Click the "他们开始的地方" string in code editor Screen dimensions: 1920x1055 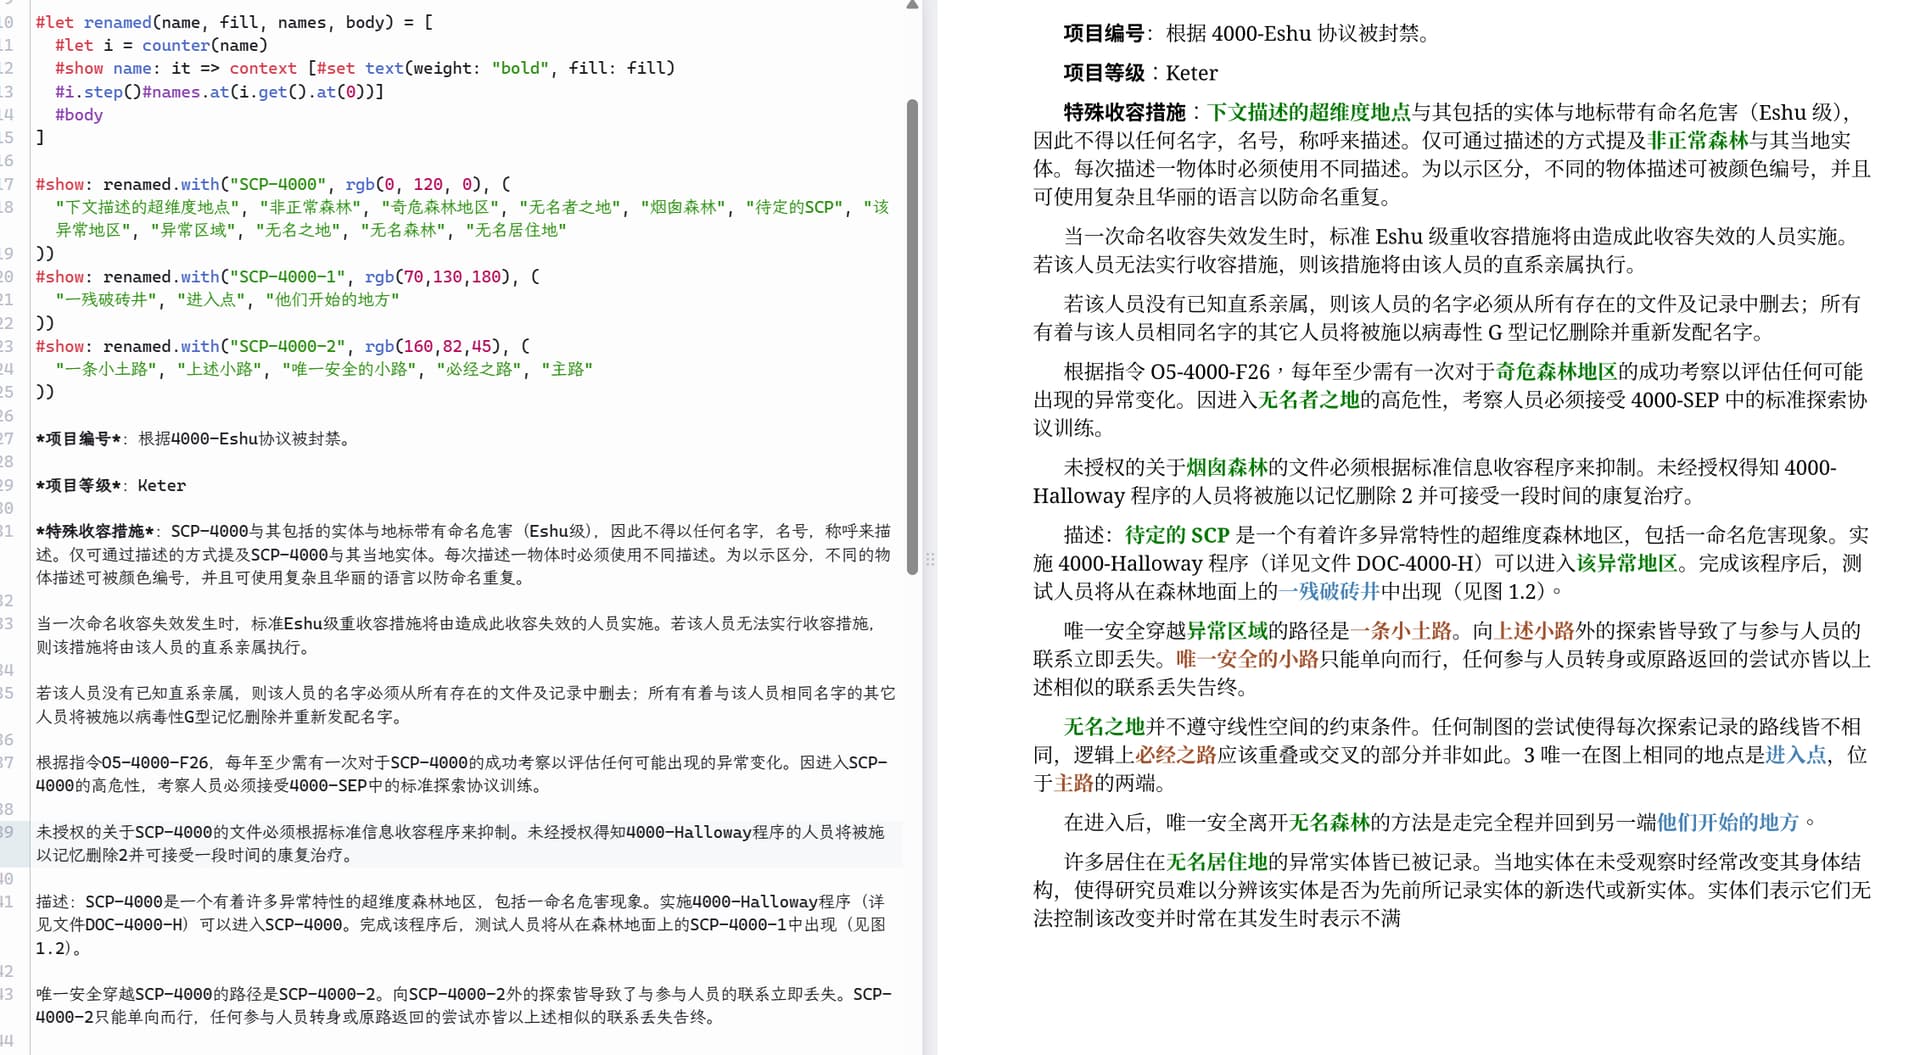point(332,299)
